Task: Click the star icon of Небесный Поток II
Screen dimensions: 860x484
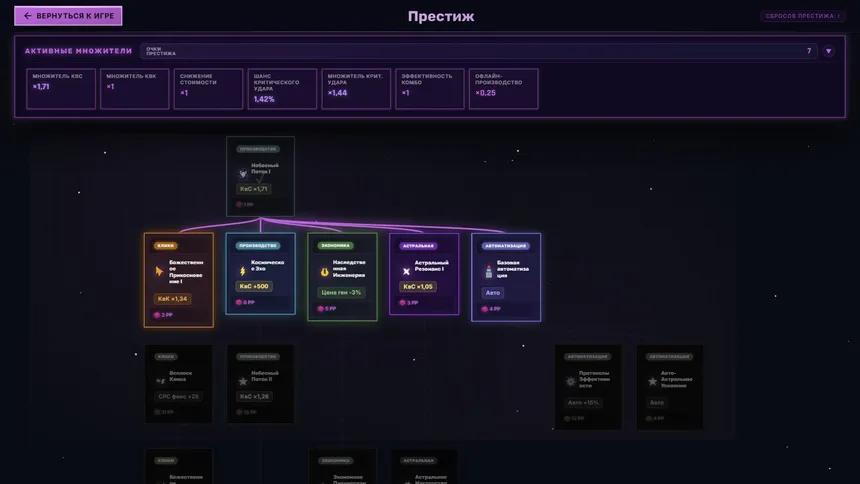Action: [x=243, y=381]
